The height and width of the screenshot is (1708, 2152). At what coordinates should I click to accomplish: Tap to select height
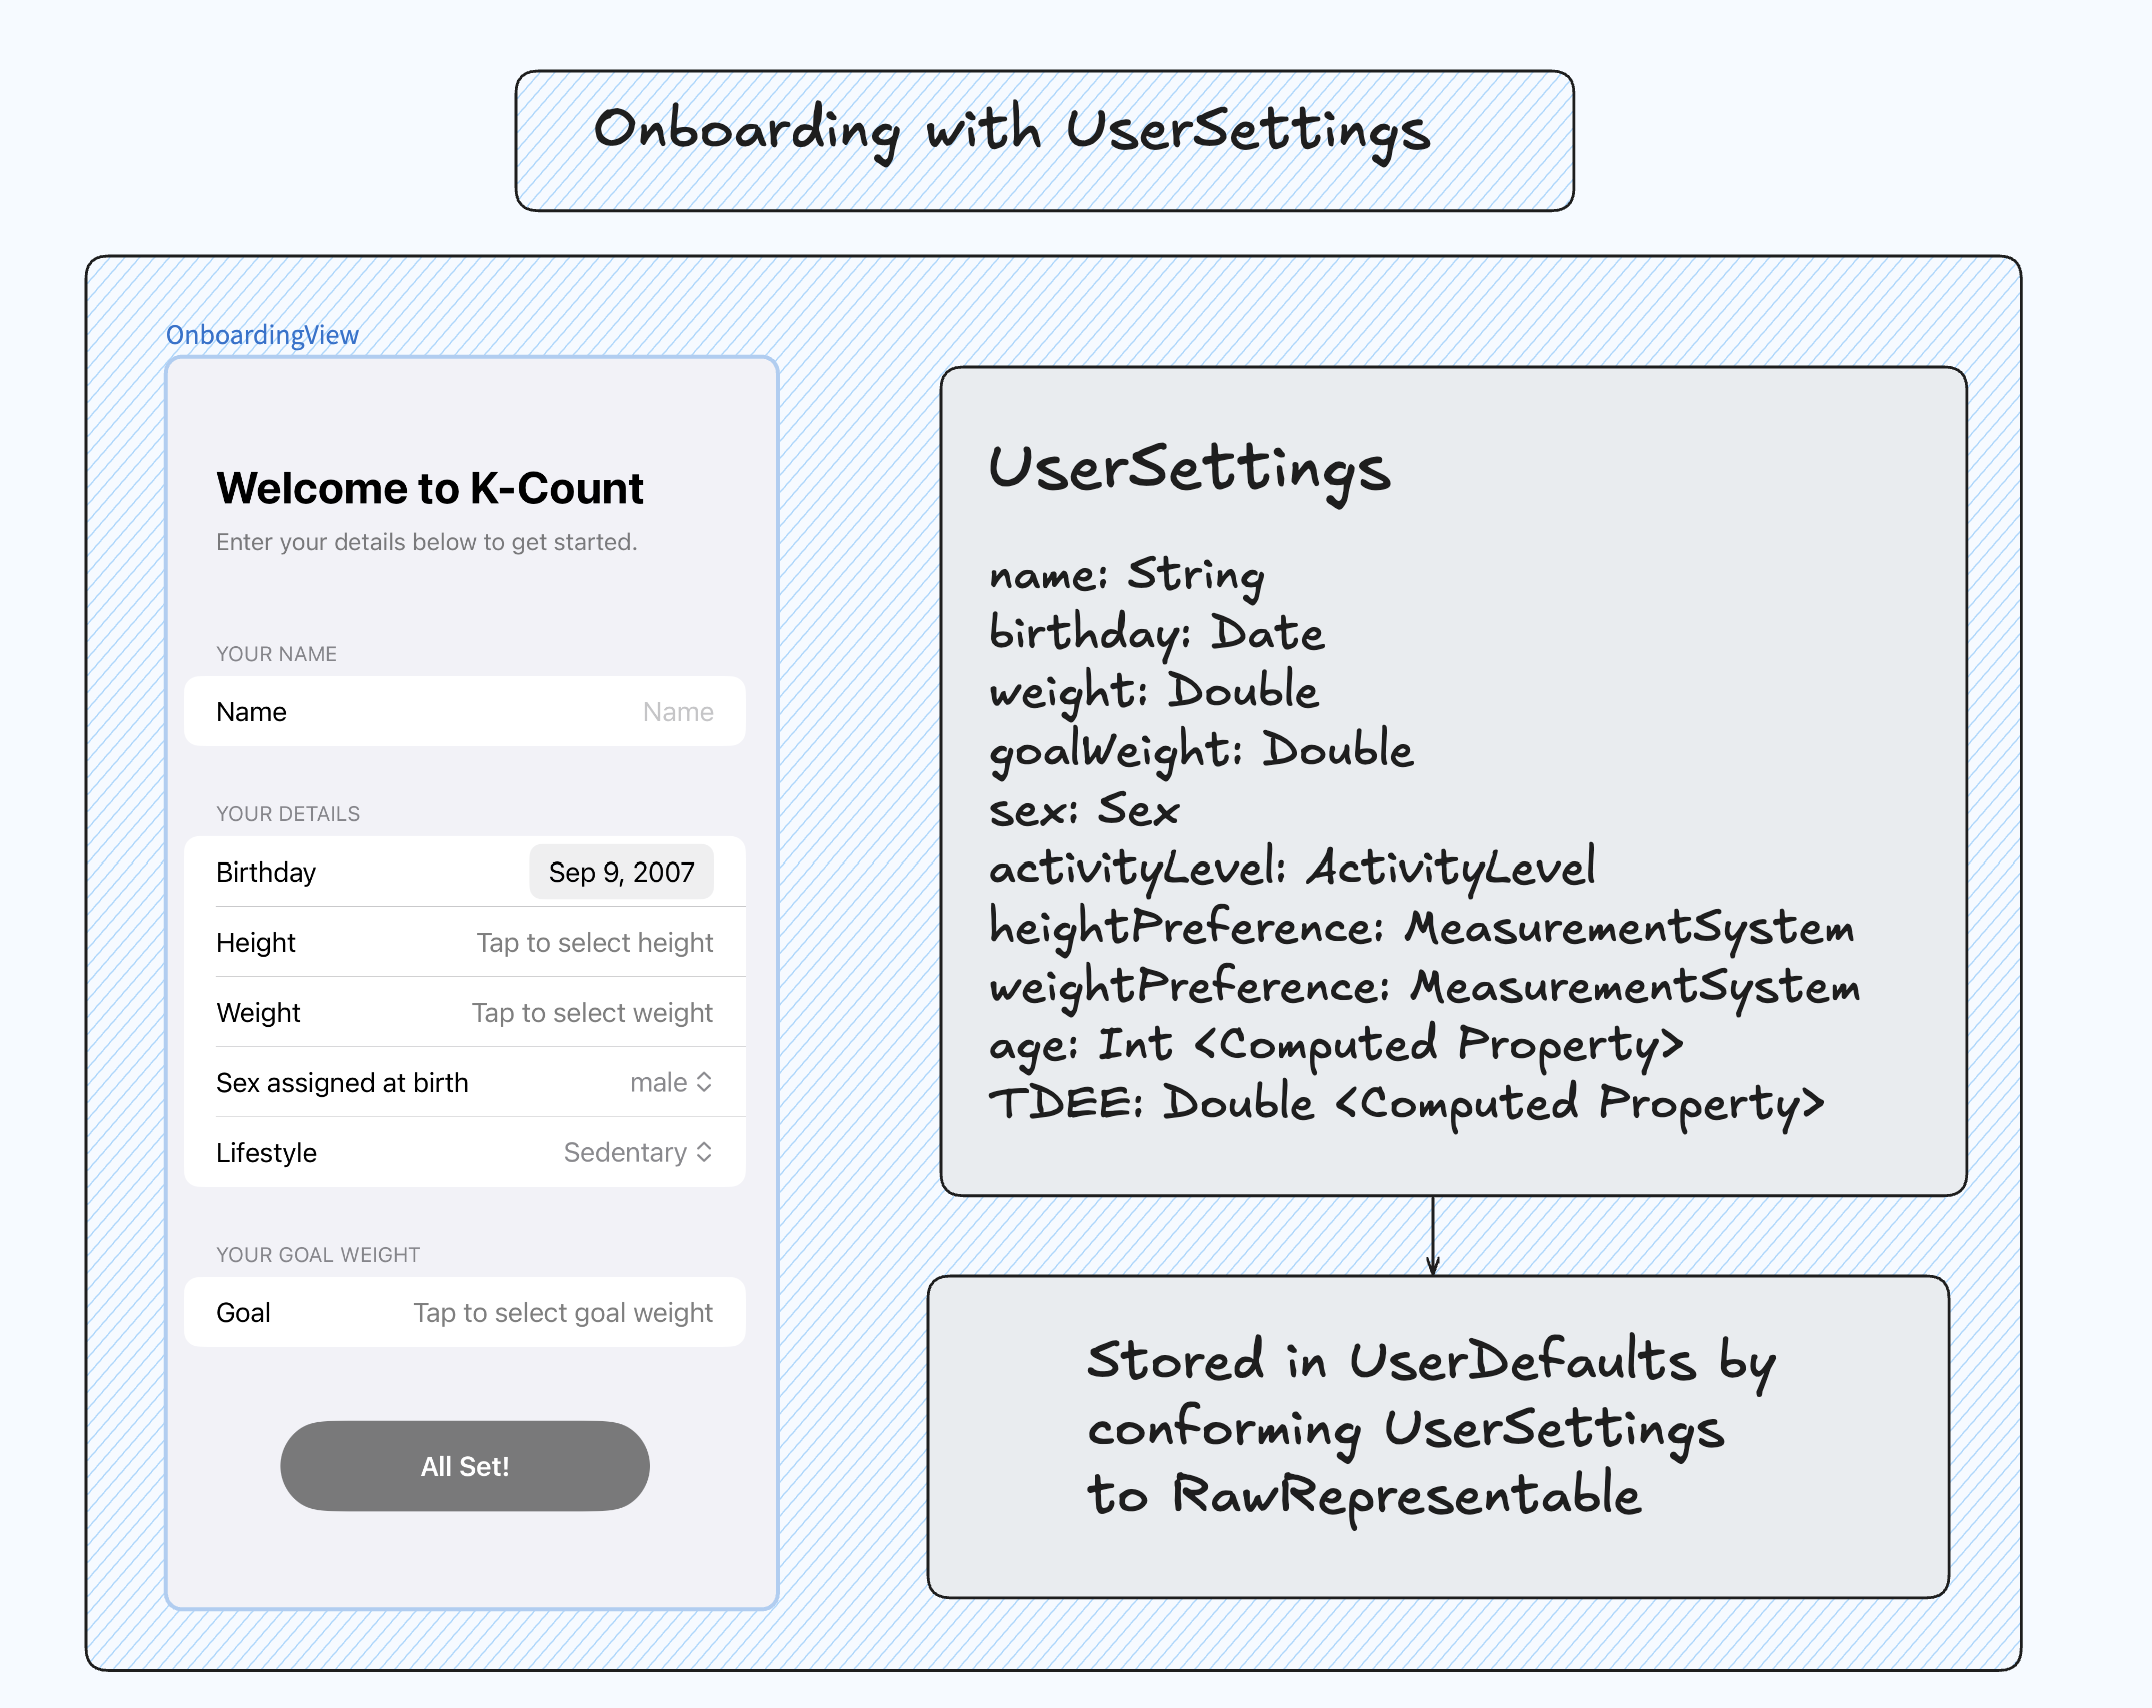click(595, 942)
